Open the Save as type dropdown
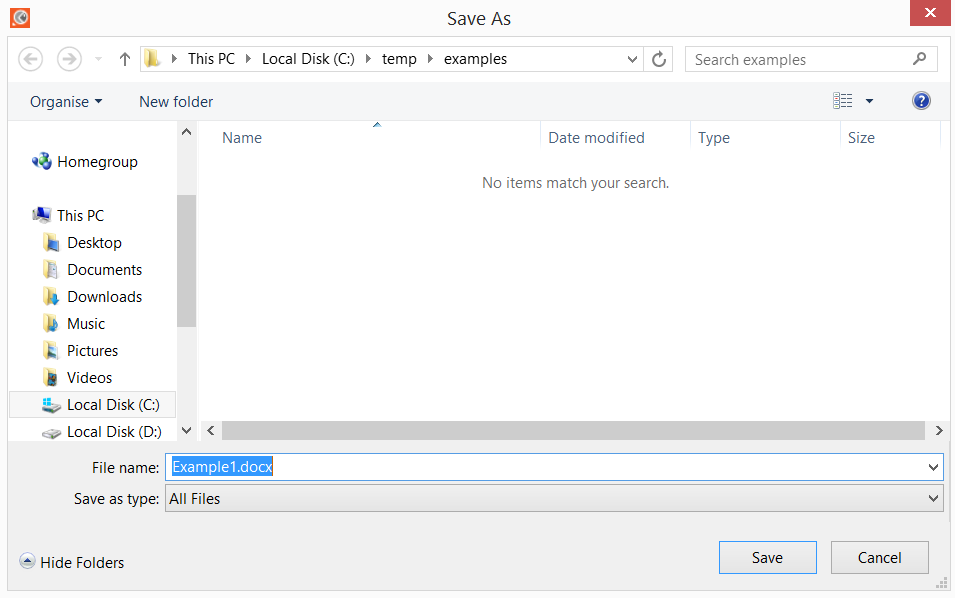Viewport: 955px width, 598px height. (551, 498)
